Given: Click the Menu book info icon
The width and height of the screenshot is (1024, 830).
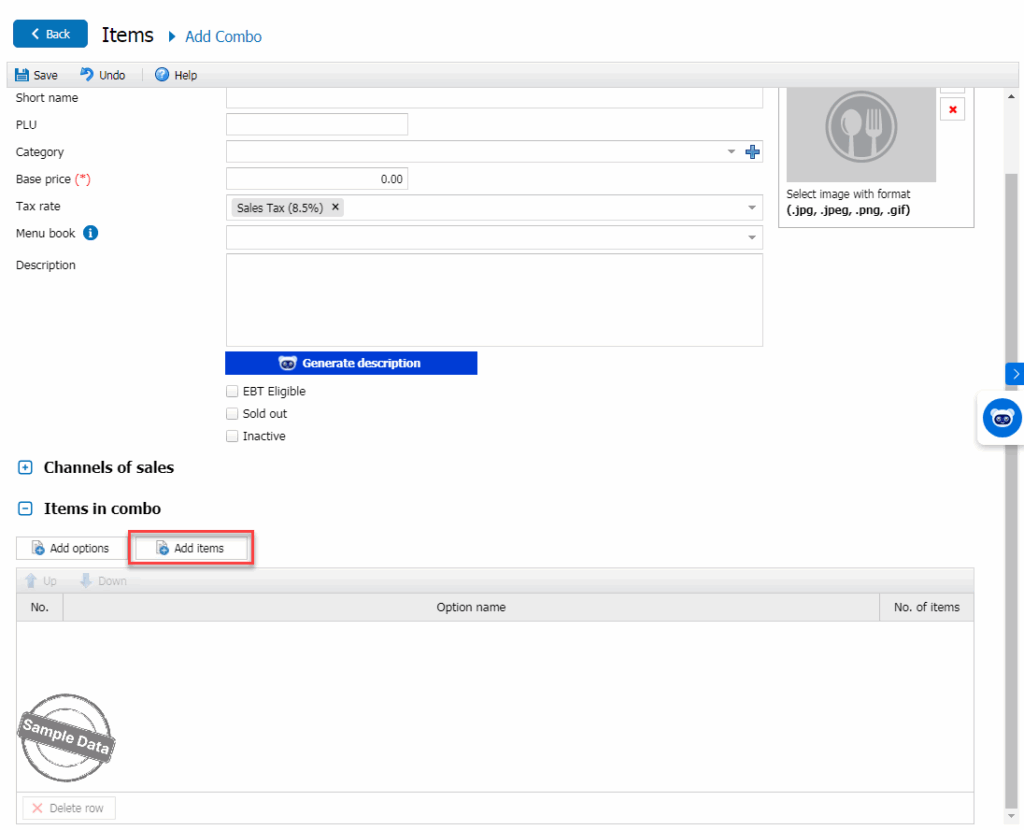Looking at the screenshot, I should coord(91,233).
